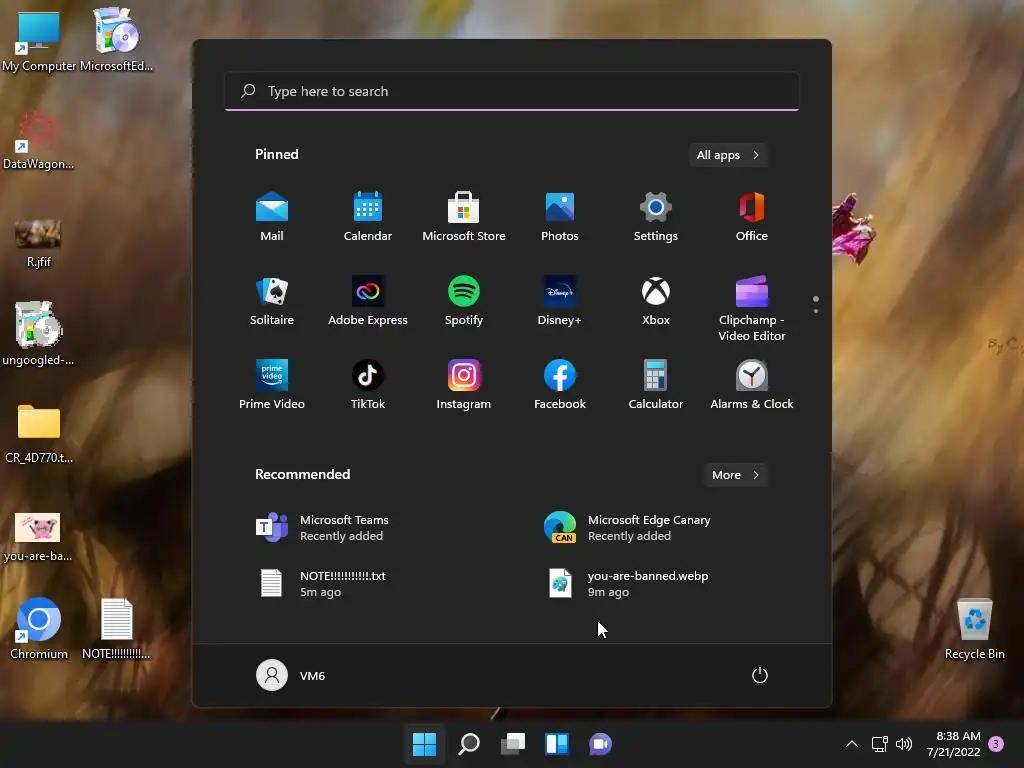Open the Xbox app
The height and width of the screenshot is (768, 1024).
[656, 301]
